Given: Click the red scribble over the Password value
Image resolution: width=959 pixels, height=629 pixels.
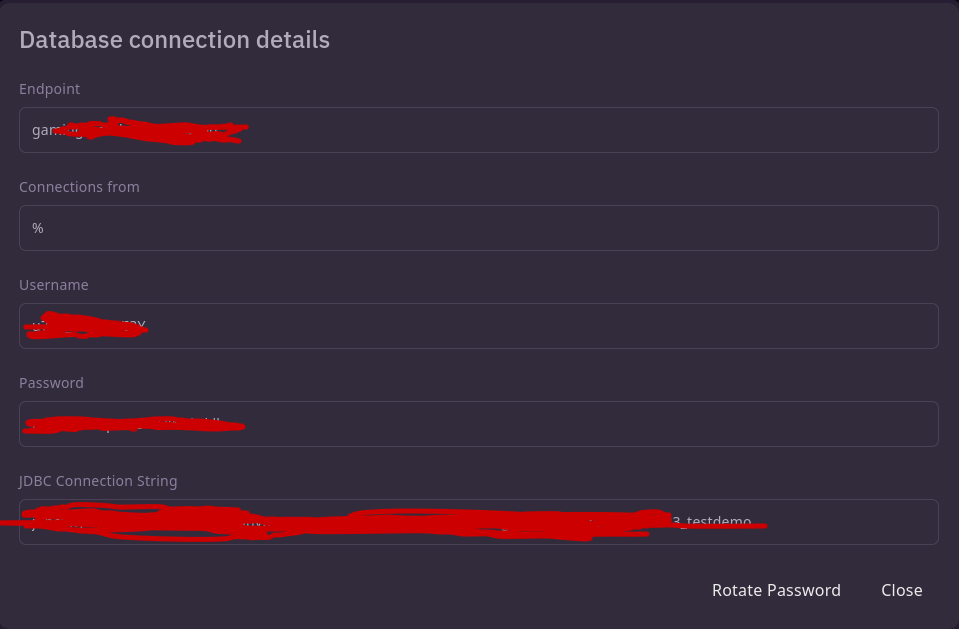Looking at the screenshot, I should pos(130,426).
